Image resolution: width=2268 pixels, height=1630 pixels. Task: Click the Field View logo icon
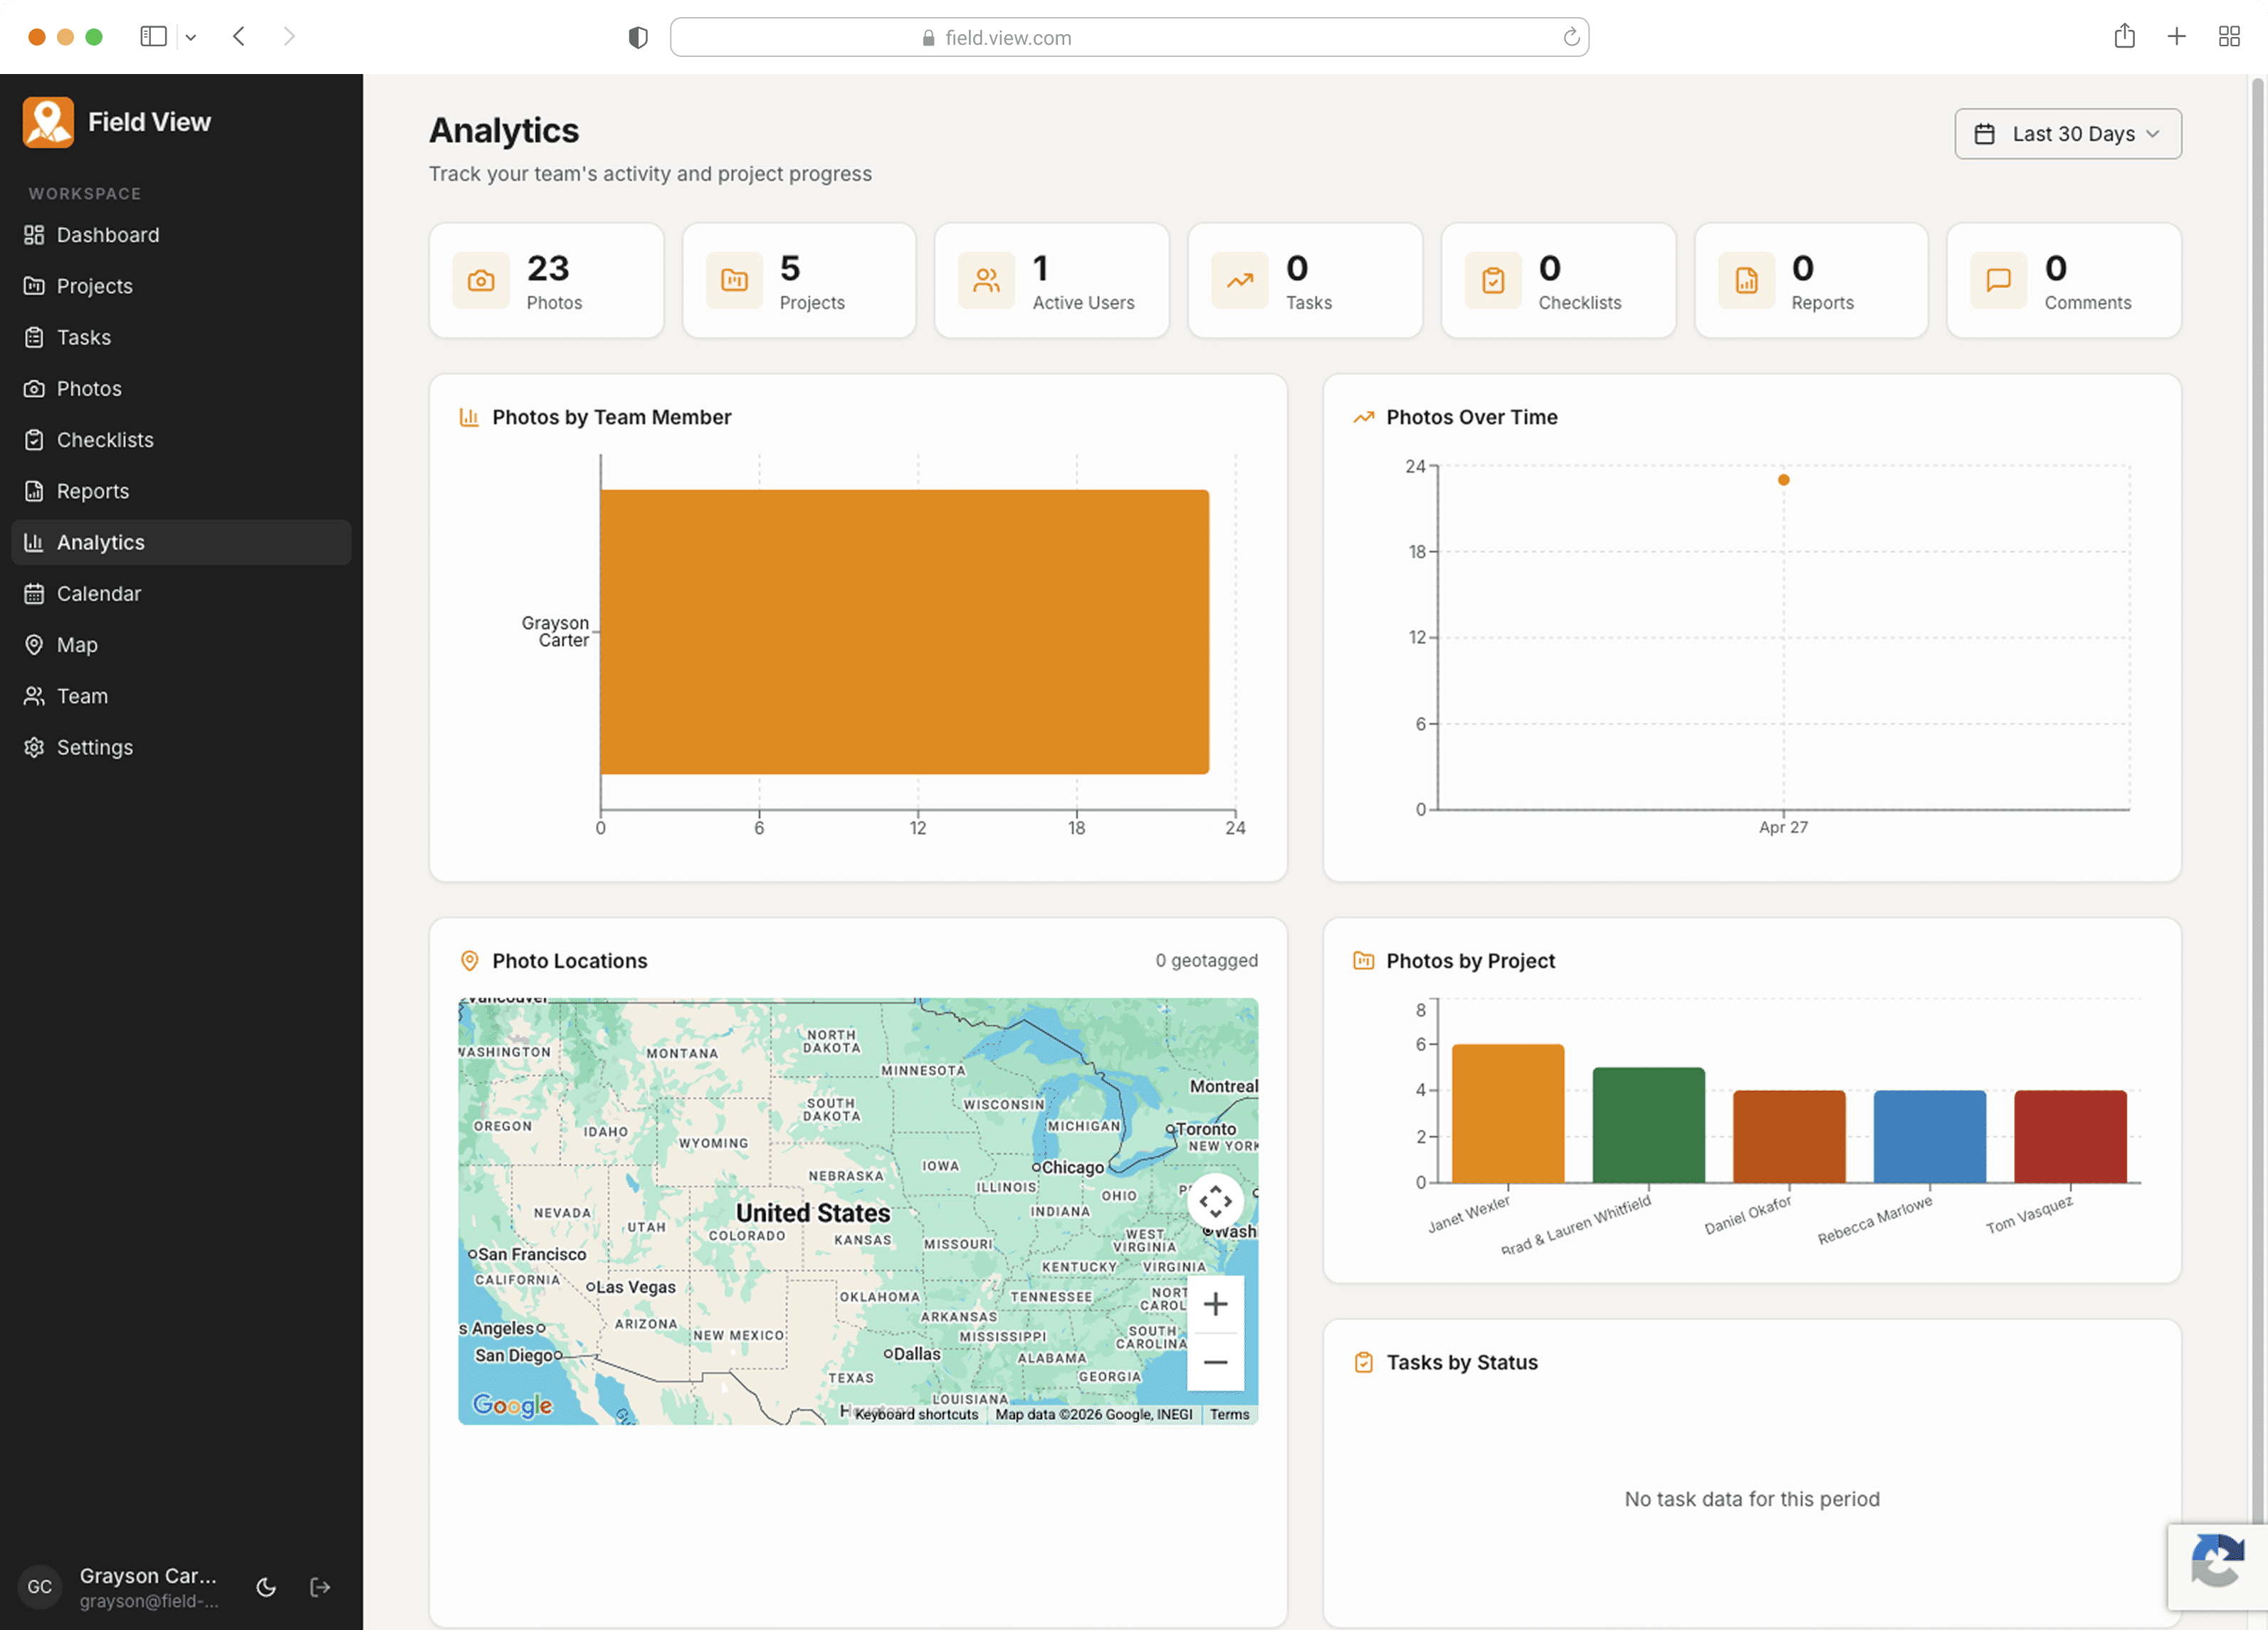pos(48,122)
